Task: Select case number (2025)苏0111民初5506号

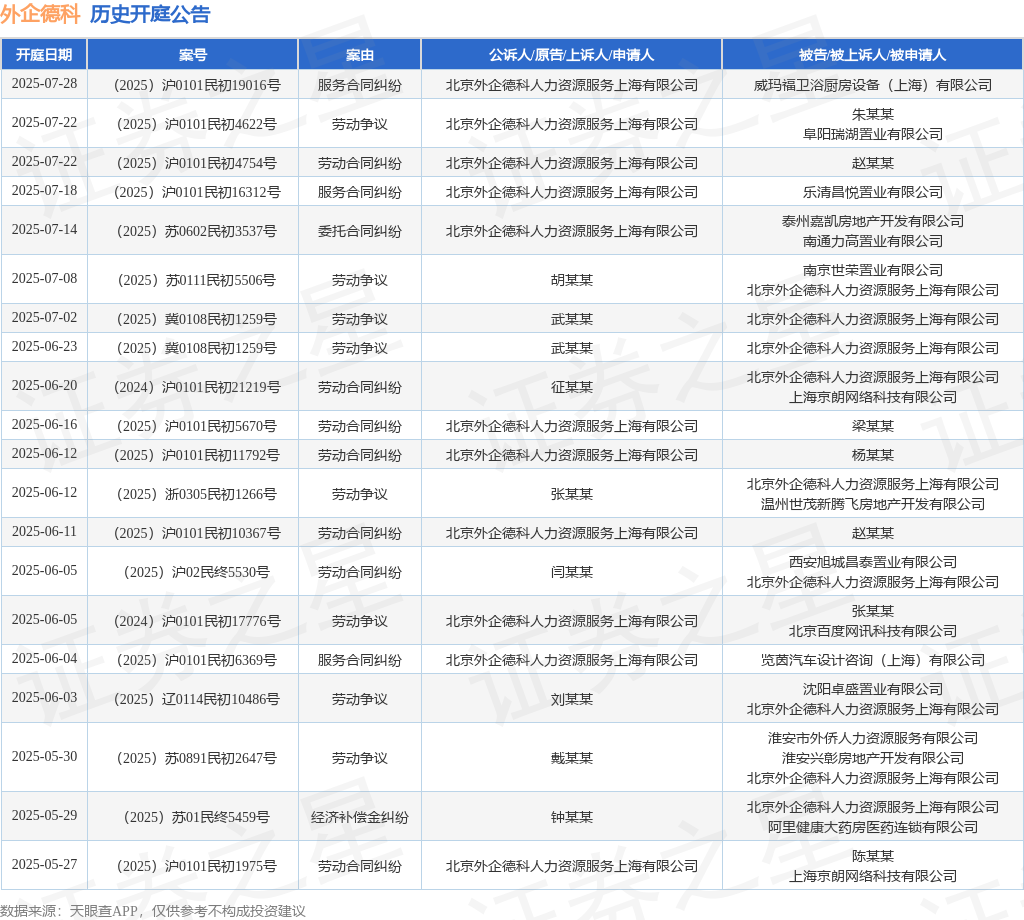Action: coord(197,280)
